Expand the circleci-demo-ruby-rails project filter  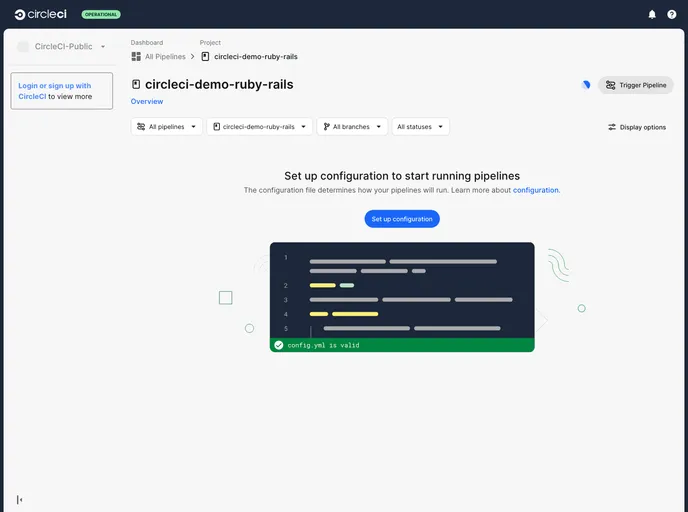259,127
